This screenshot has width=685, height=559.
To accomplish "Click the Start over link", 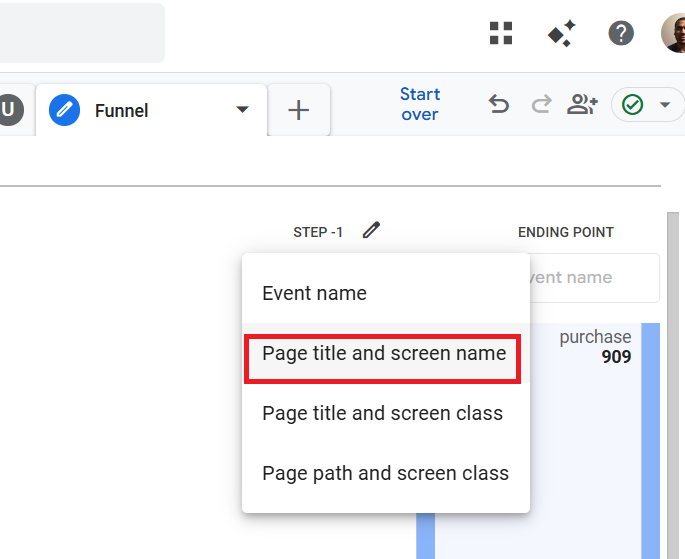I will [x=419, y=104].
